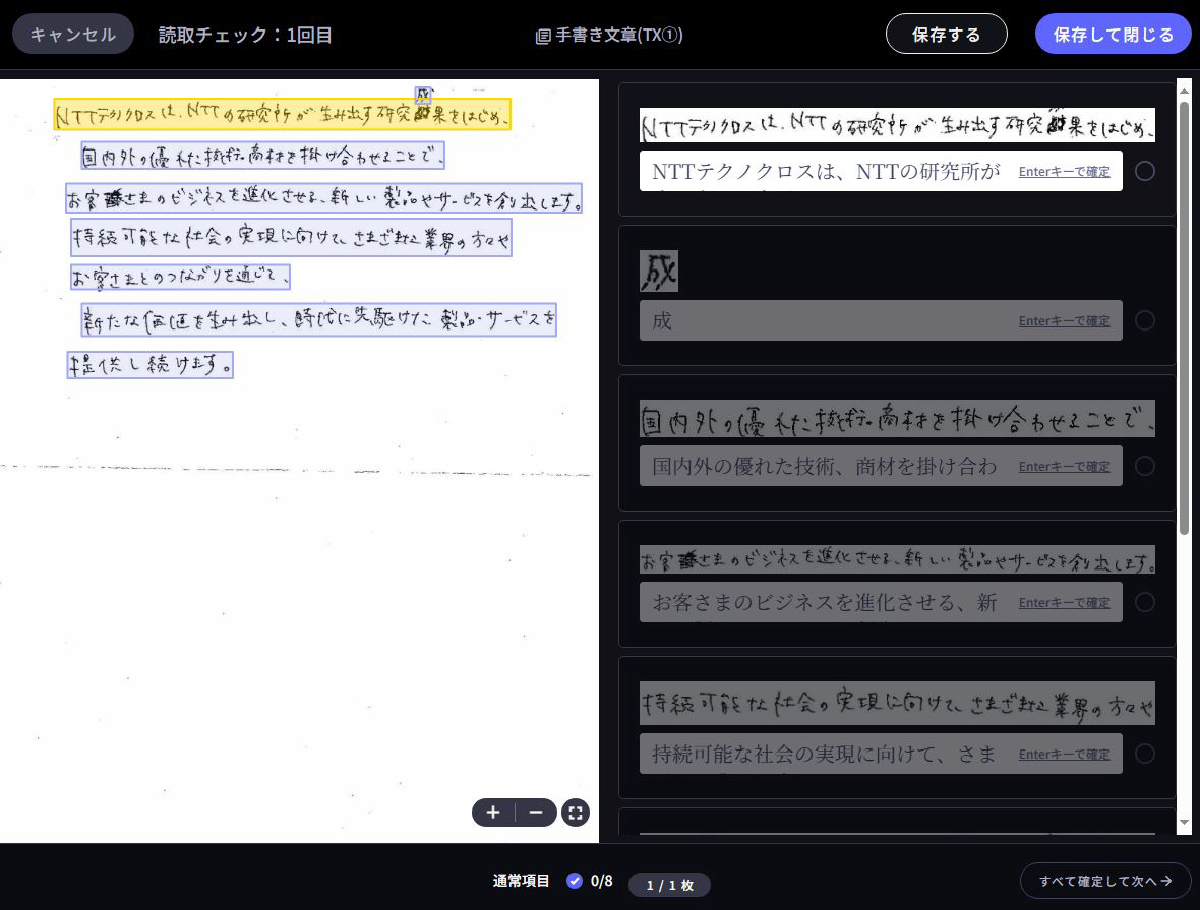Select handwritten line 新たな価値を生み出し in document

319,320
